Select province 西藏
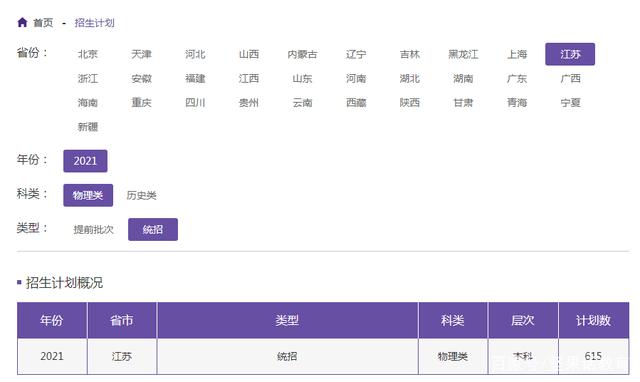 coord(356,102)
